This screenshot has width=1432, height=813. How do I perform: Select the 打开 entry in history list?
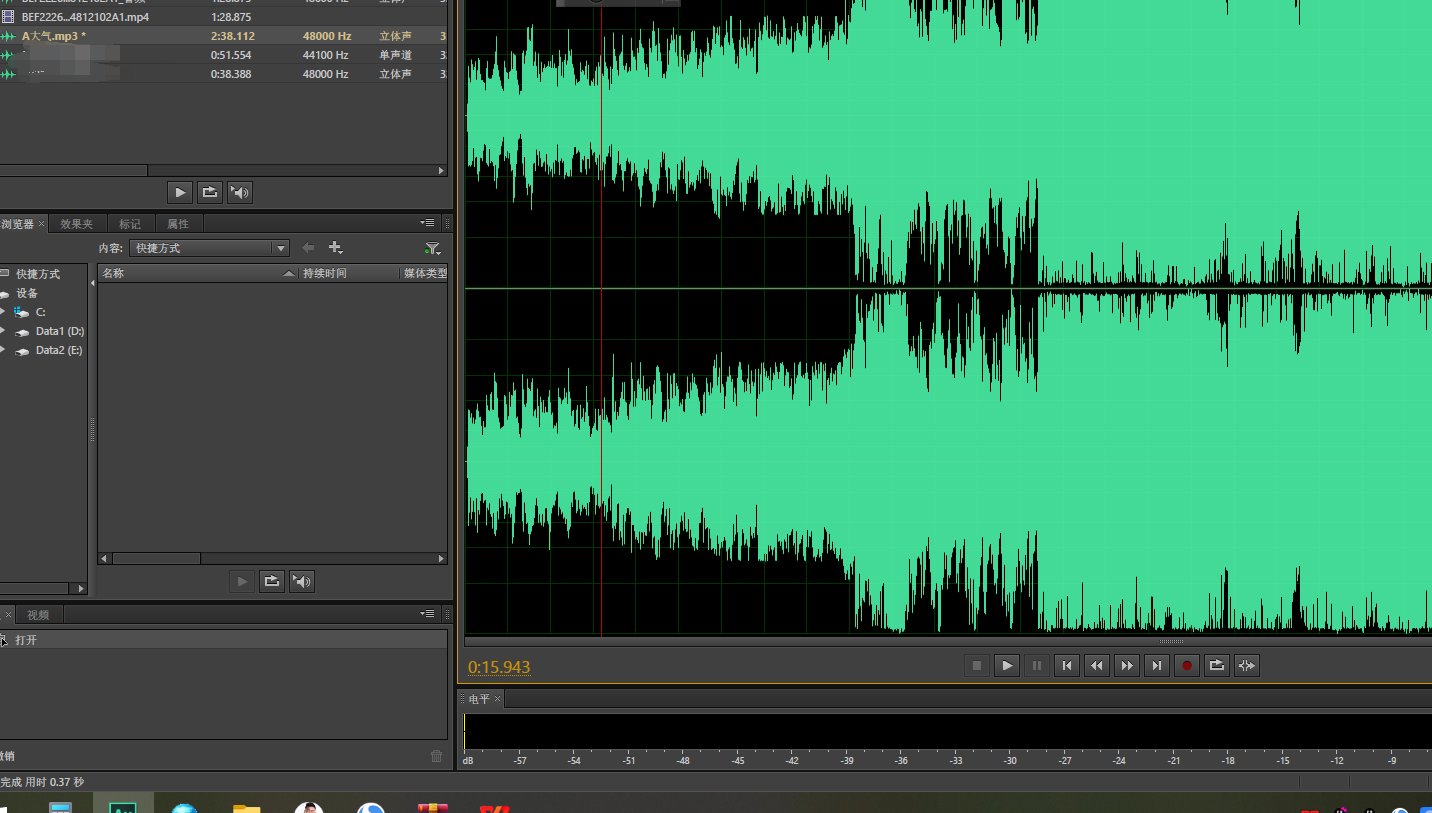[26, 640]
